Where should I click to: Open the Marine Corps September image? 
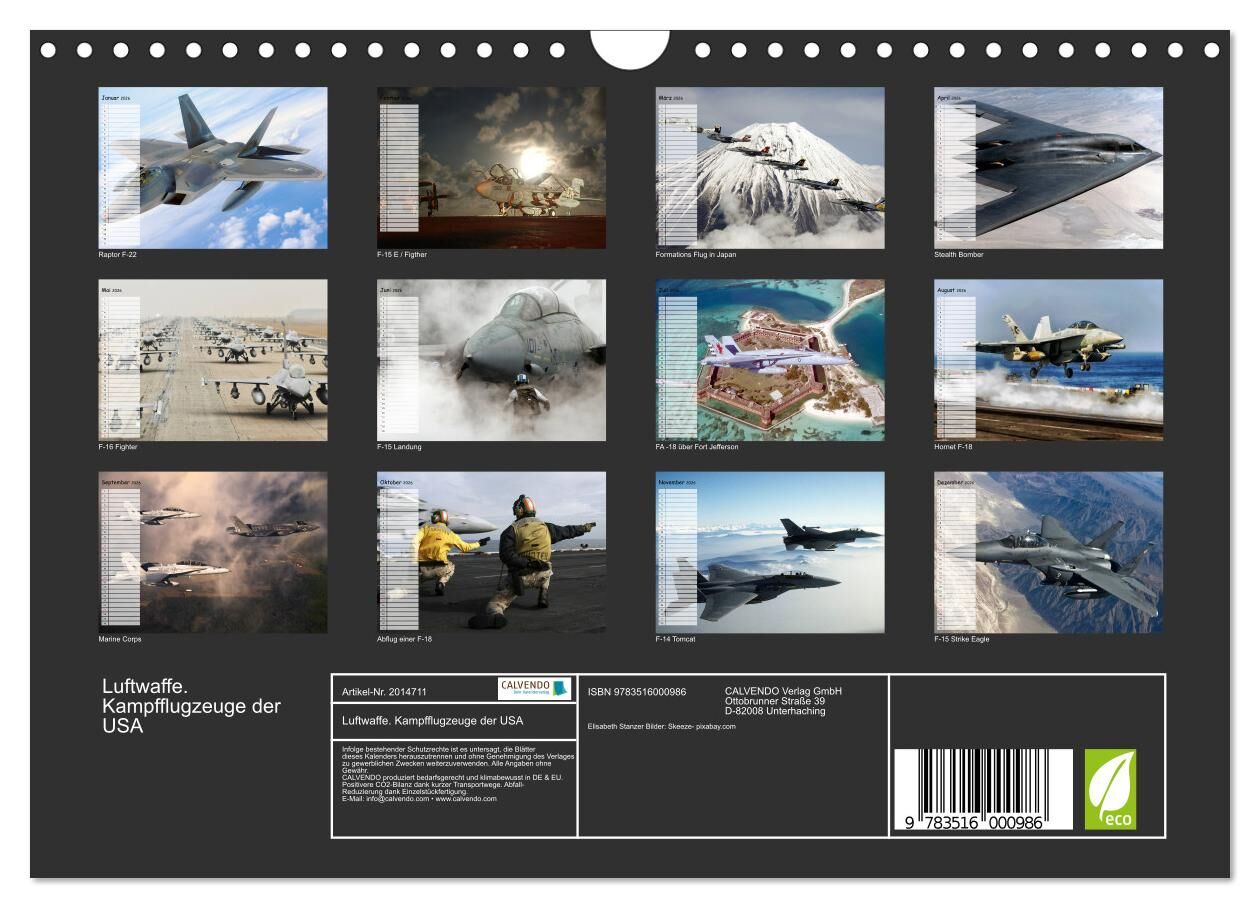tap(213, 552)
